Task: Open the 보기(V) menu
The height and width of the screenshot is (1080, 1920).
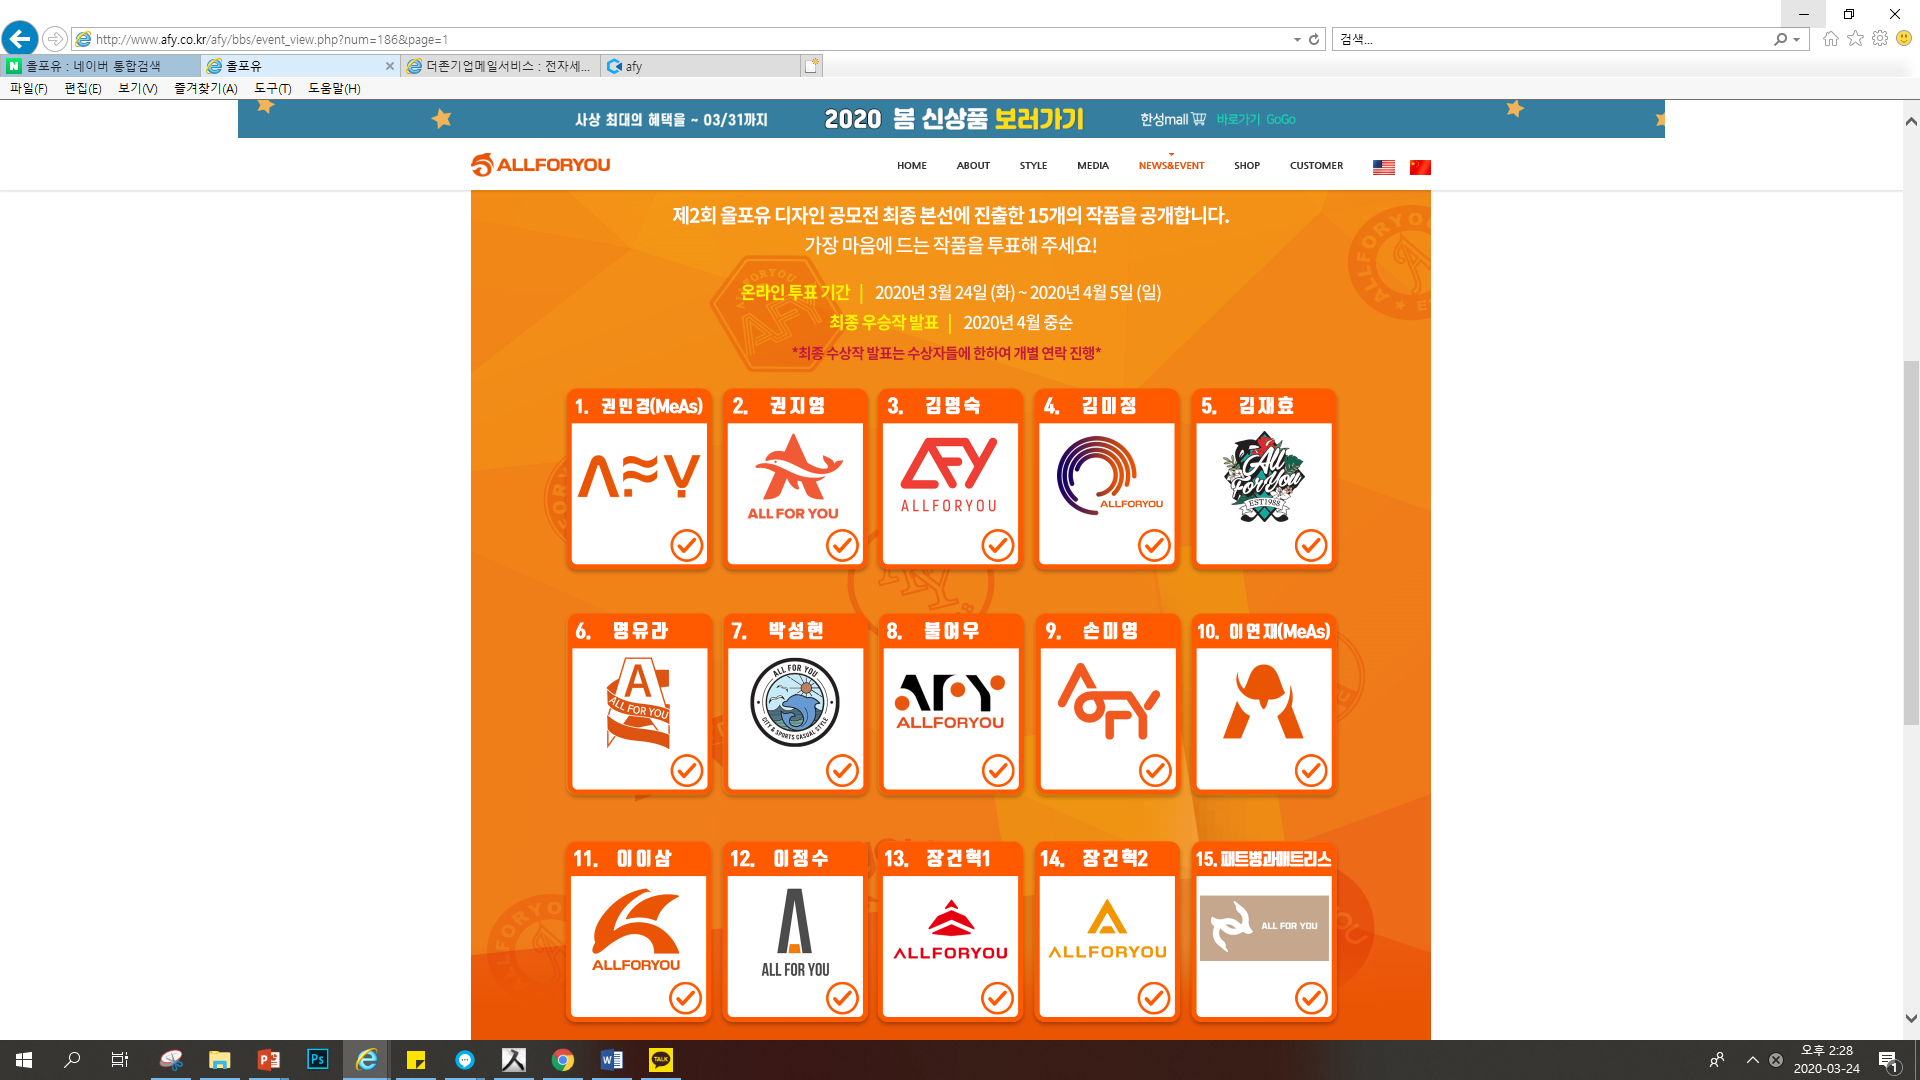Action: [138, 88]
